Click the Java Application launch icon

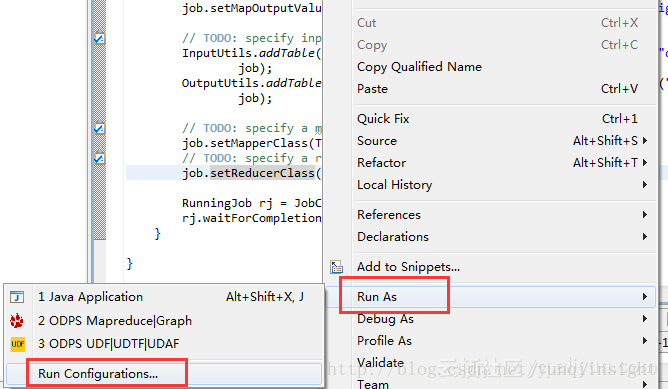17,297
